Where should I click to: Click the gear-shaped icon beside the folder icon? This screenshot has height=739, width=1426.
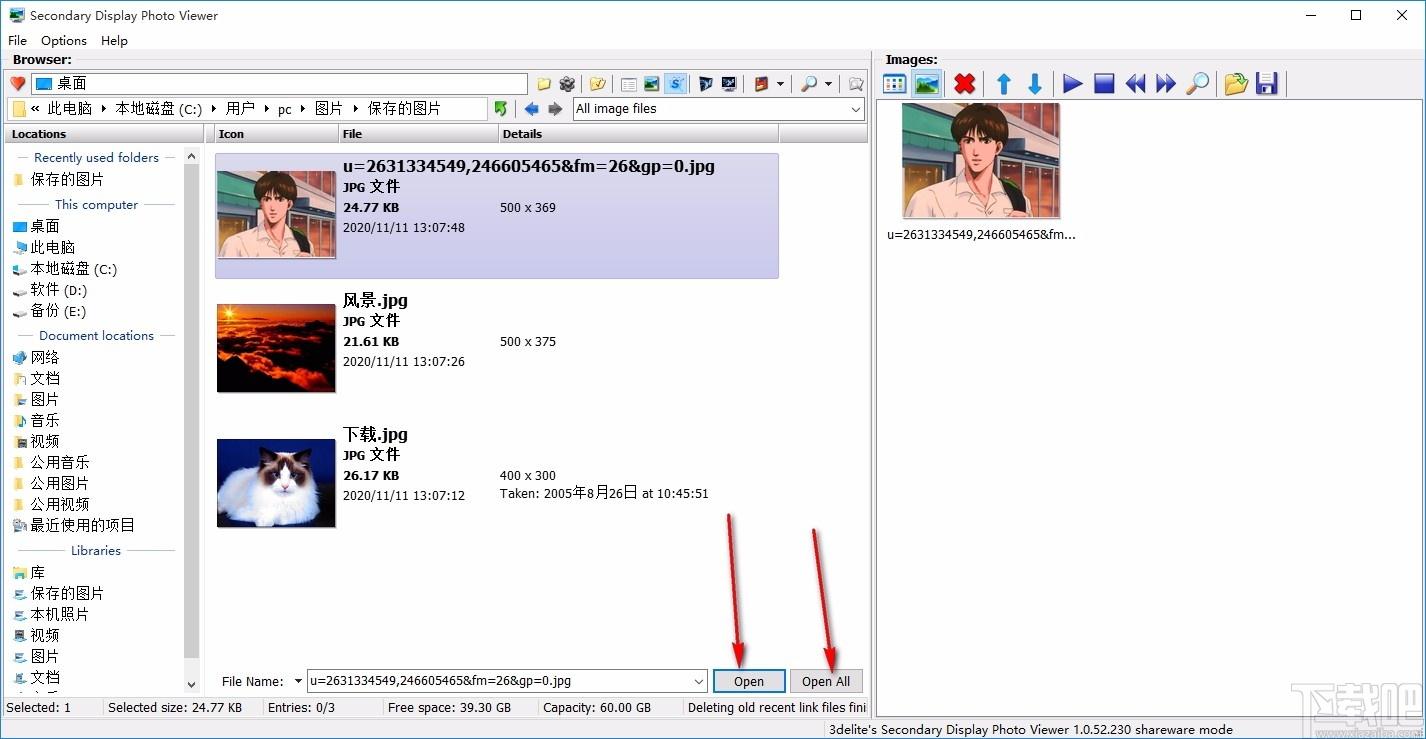tap(567, 84)
